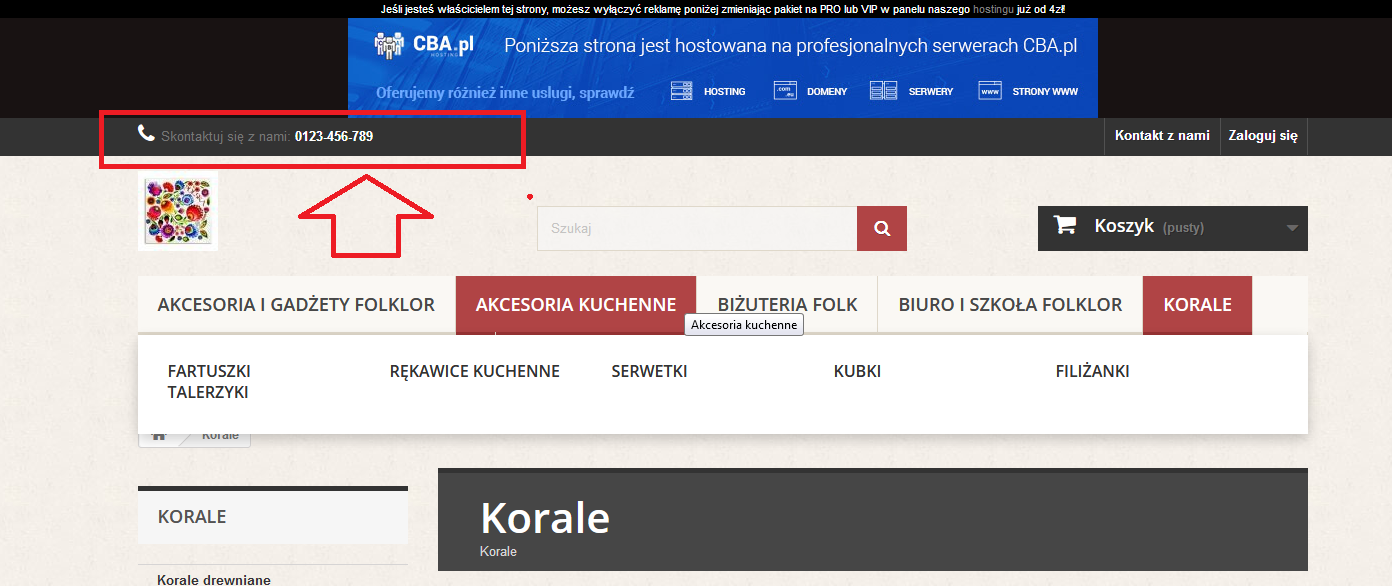The image size is (1392, 586).
Task: Click the Kontakt z nami link
Action: (x=1162, y=136)
